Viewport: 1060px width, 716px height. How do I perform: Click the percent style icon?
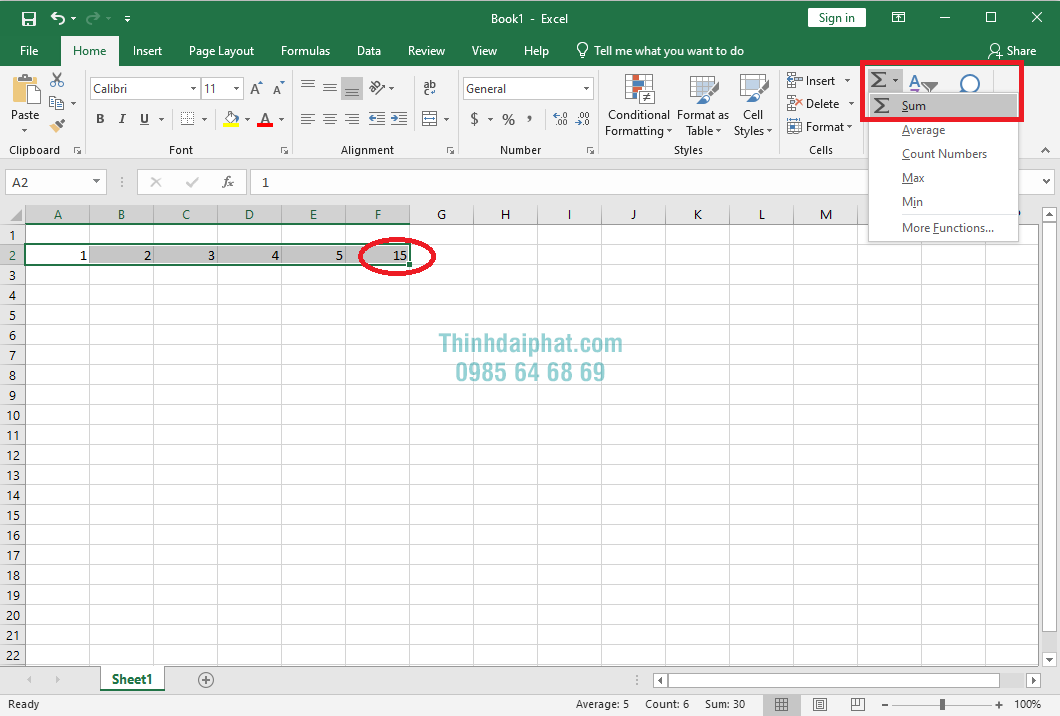pos(508,119)
